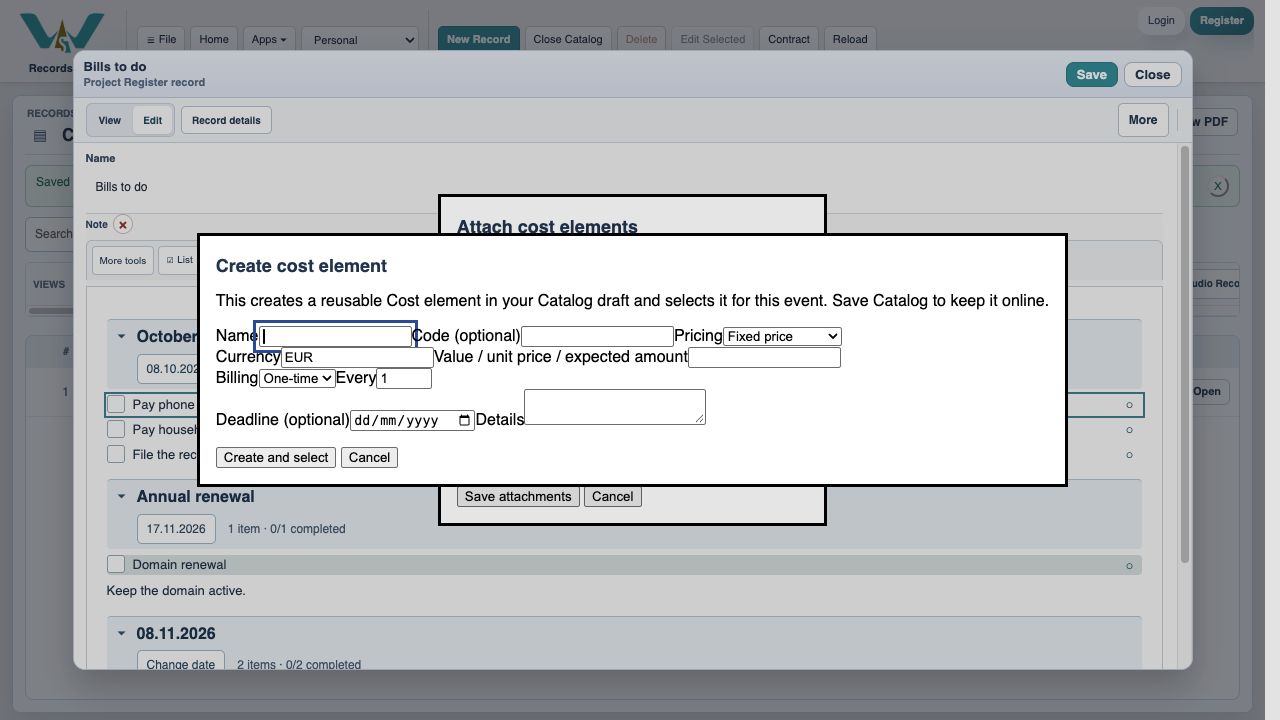Click the status circle on Domain renewal row
This screenshot has width=1280, height=720.
click(1129, 566)
